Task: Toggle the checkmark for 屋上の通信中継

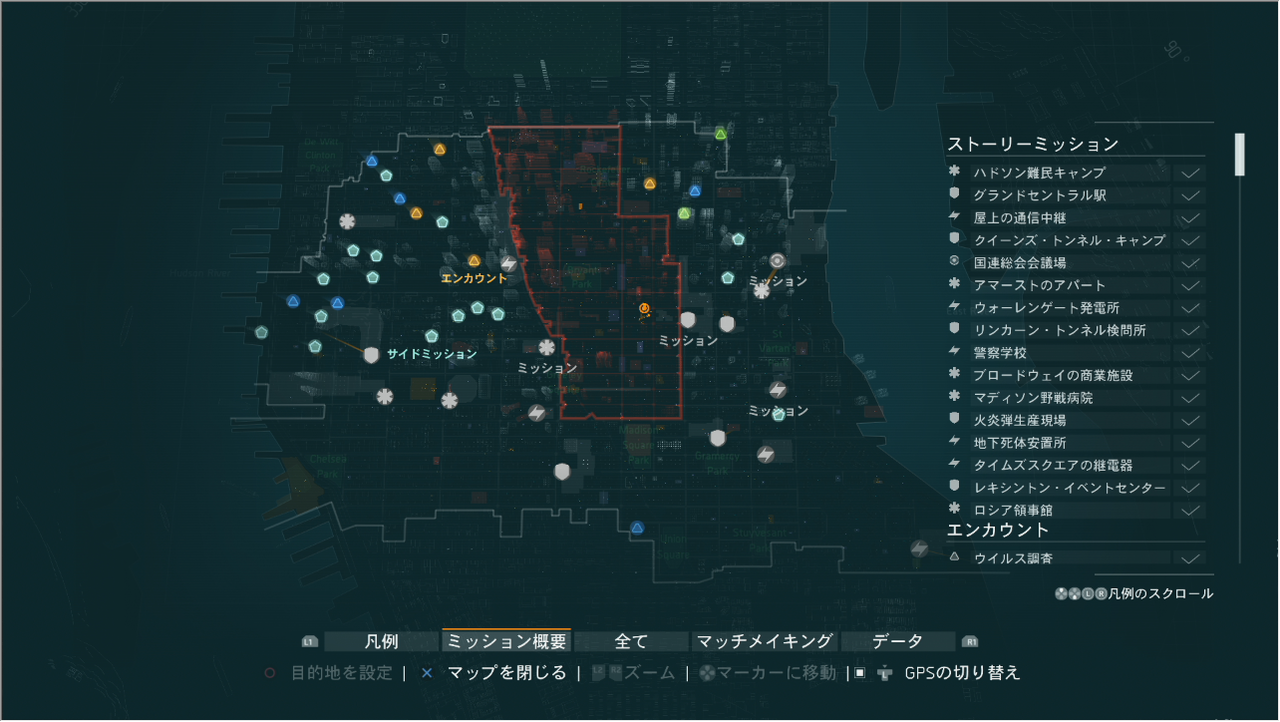Action: 1190,218
